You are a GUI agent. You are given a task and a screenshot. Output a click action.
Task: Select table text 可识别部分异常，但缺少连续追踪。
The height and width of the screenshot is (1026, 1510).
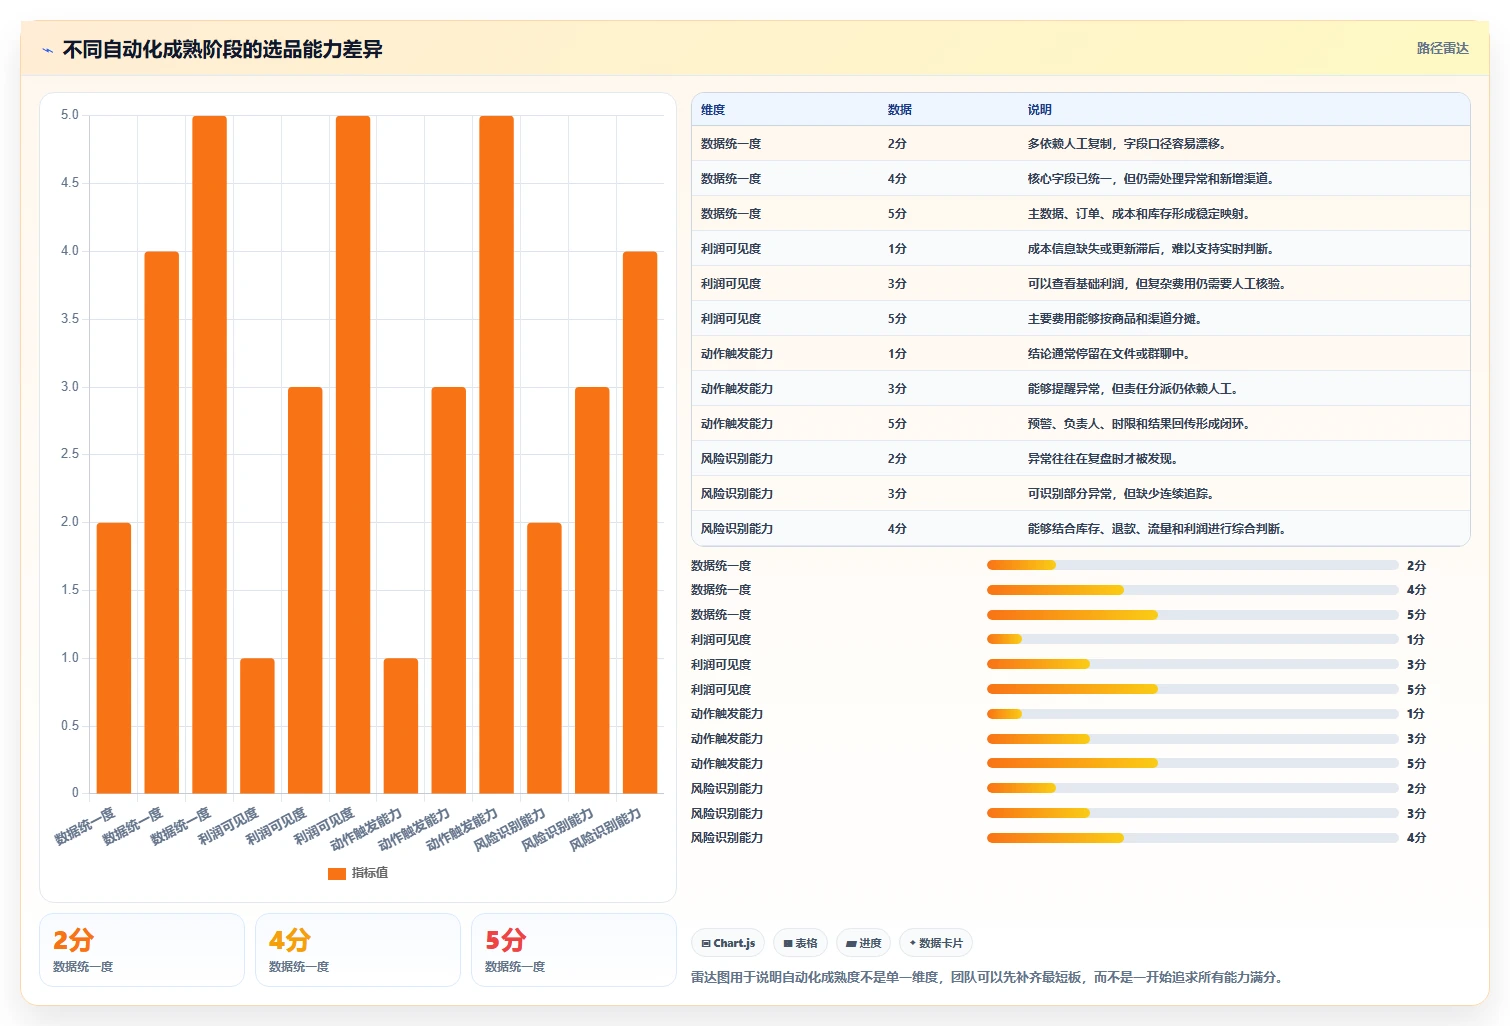point(1121,494)
